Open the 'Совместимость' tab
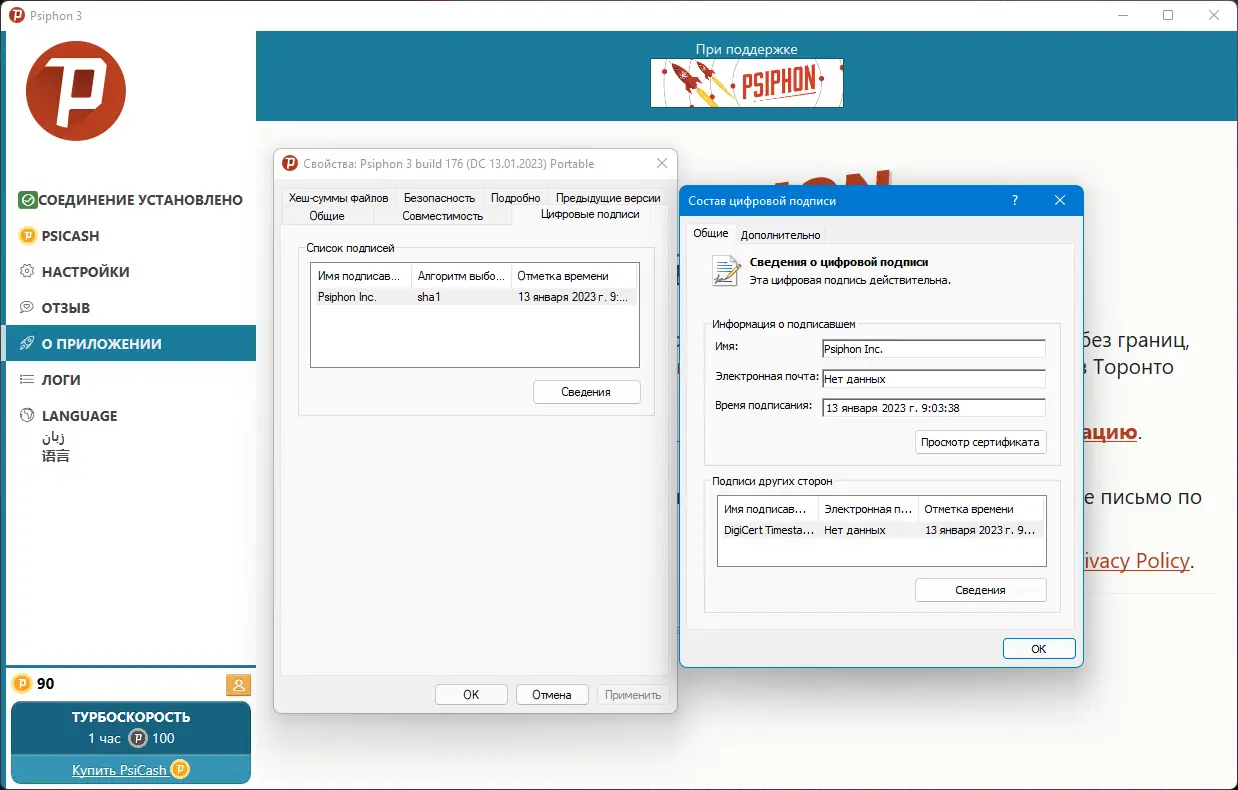1238x790 pixels. pyautogui.click(x=442, y=216)
